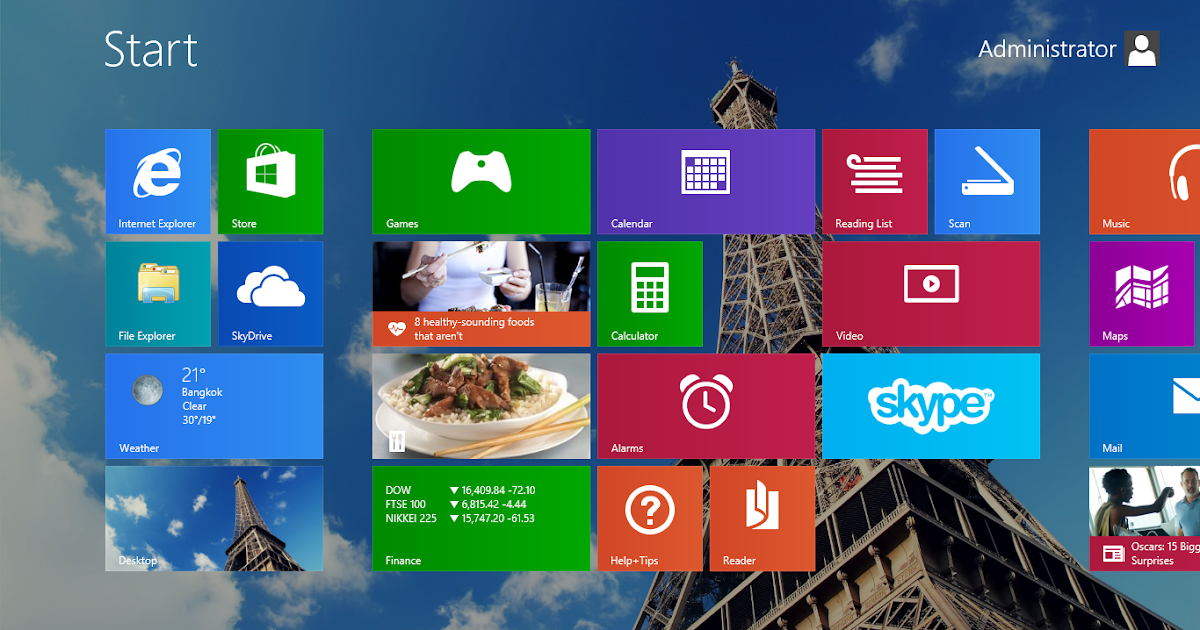The height and width of the screenshot is (630, 1200).
Task: Open the health article about healthy-sounding foods
Action: click(x=481, y=294)
